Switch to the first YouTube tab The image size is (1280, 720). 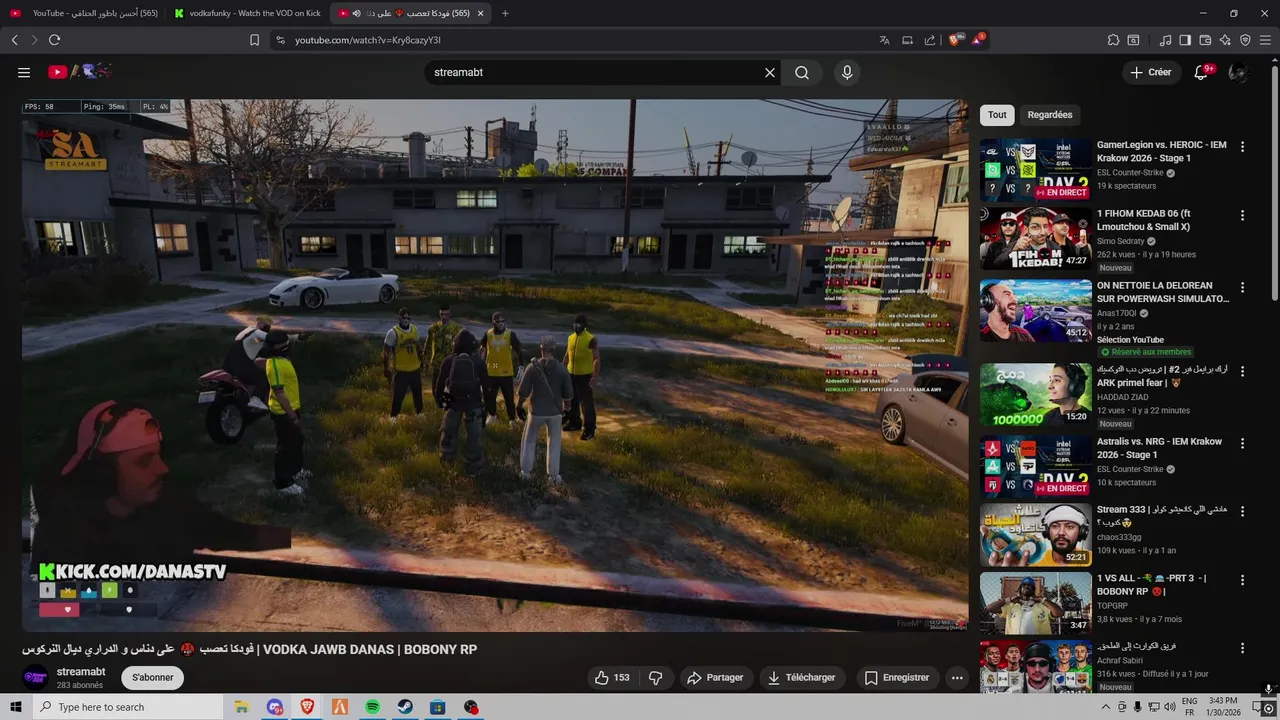click(x=84, y=13)
